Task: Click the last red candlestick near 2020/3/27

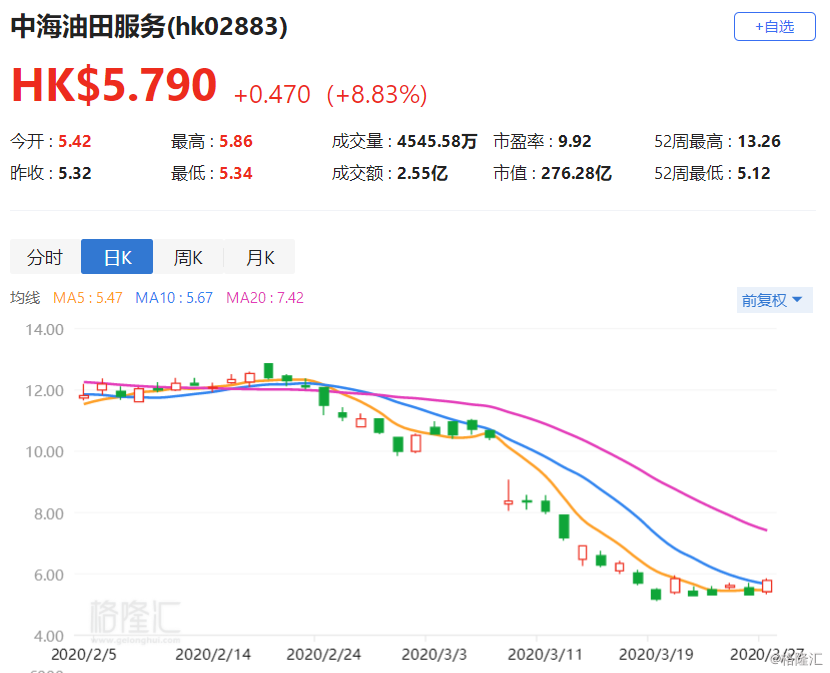Action: pyautogui.click(x=767, y=586)
